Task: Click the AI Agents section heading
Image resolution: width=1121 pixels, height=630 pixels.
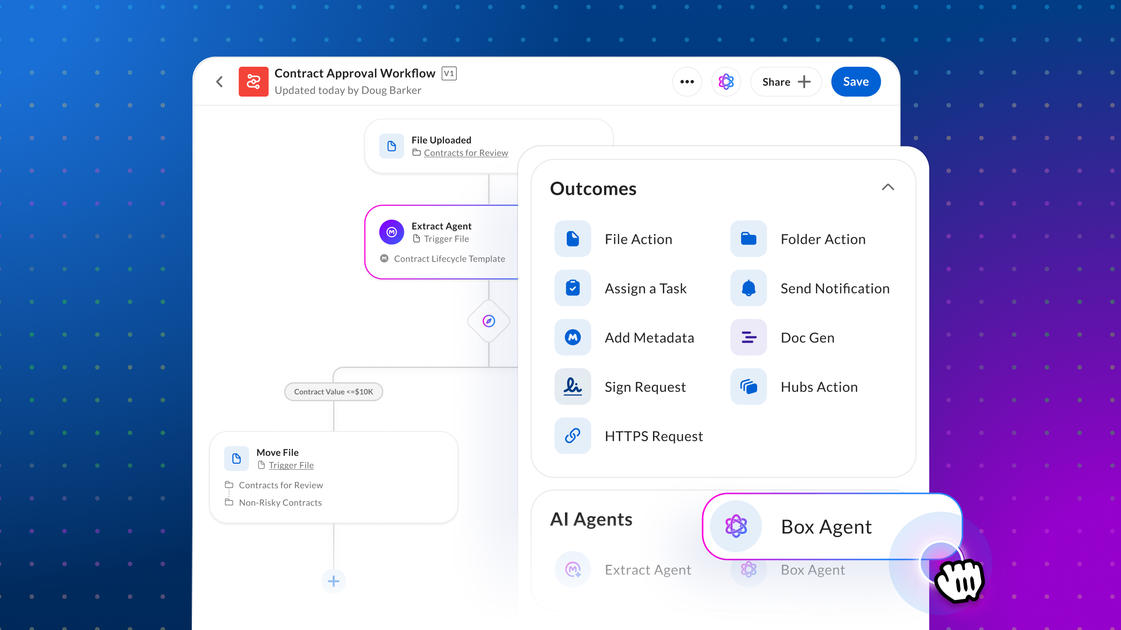Action: click(591, 519)
